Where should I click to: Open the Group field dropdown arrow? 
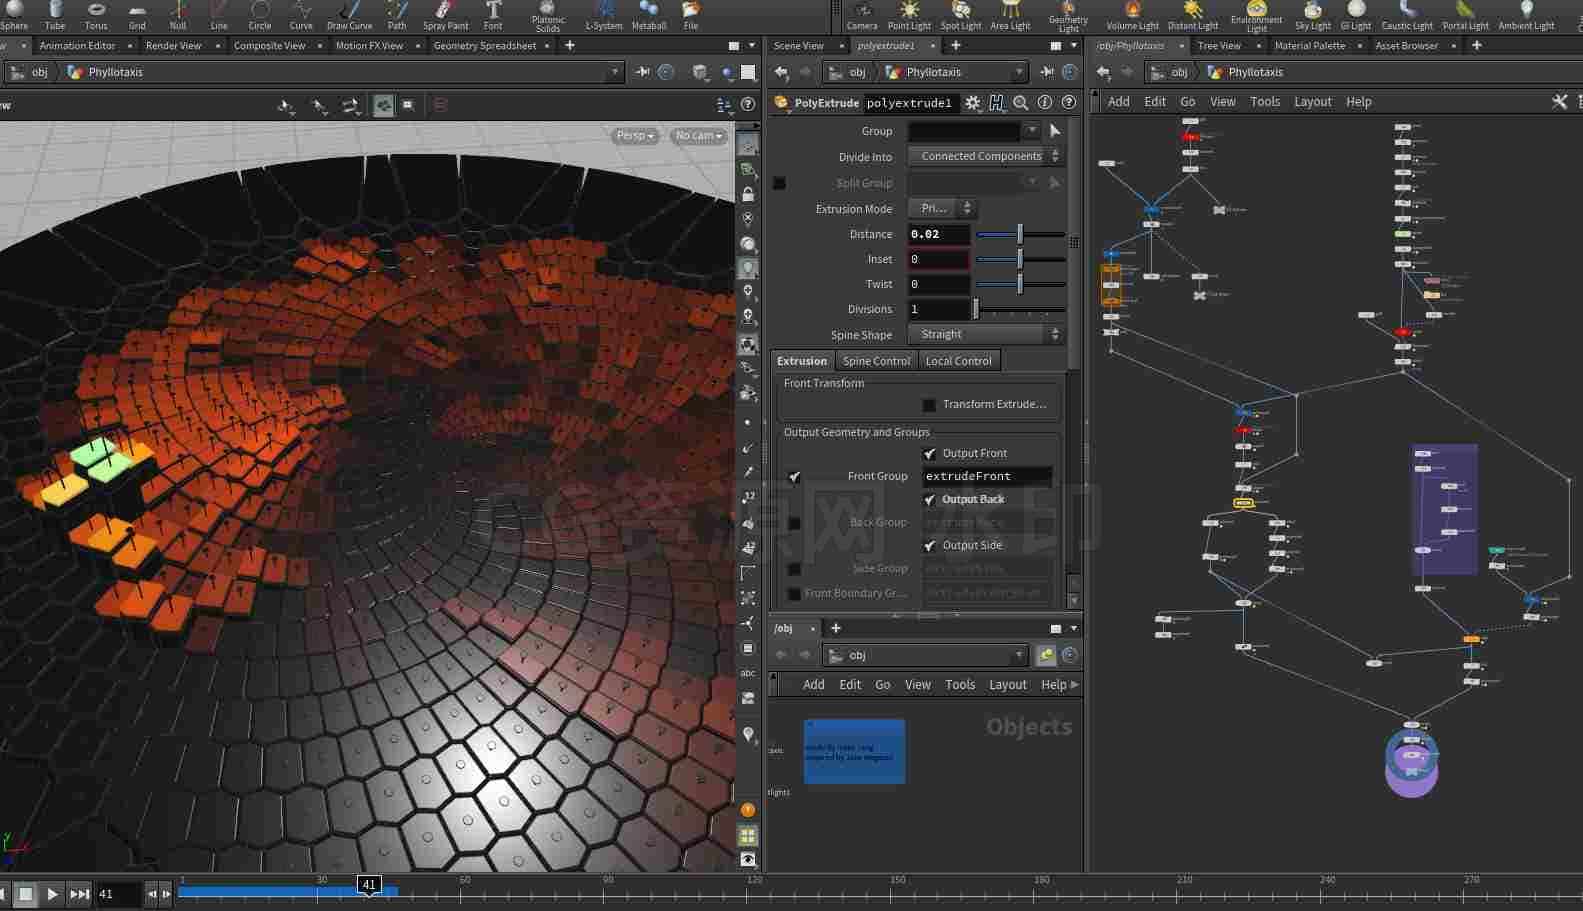(x=1031, y=131)
